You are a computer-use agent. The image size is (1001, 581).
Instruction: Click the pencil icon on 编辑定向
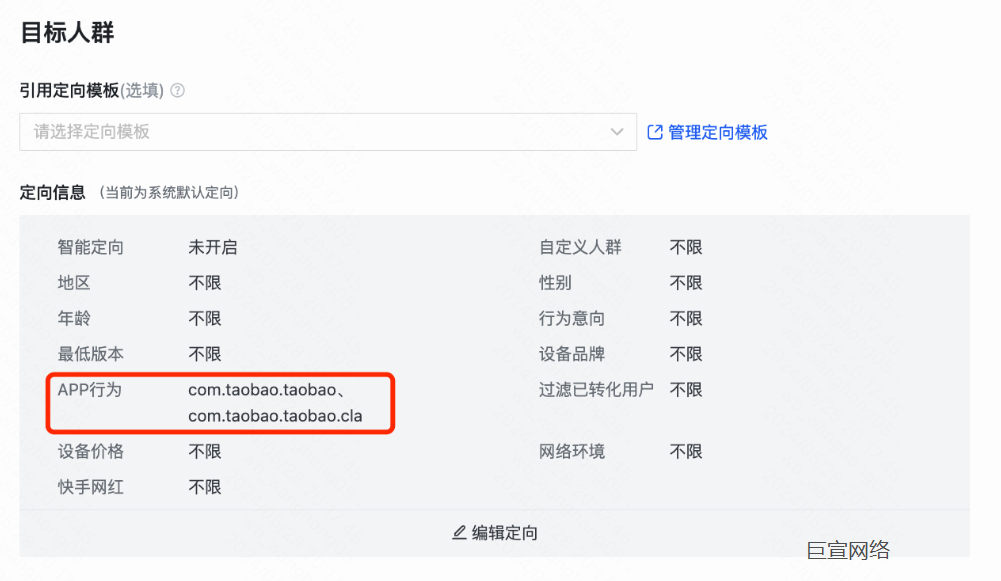pyautogui.click(x=458, y=533)
